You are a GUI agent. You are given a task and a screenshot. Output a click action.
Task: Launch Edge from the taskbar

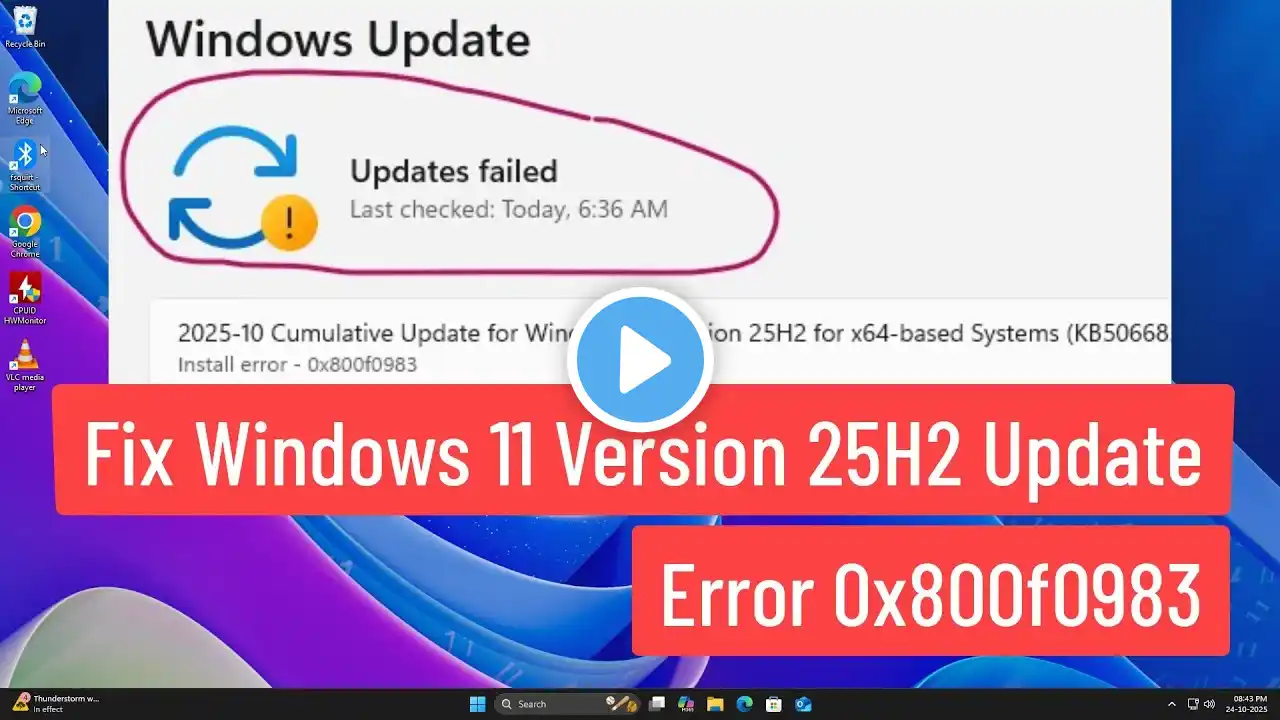[x=744, y=704]
